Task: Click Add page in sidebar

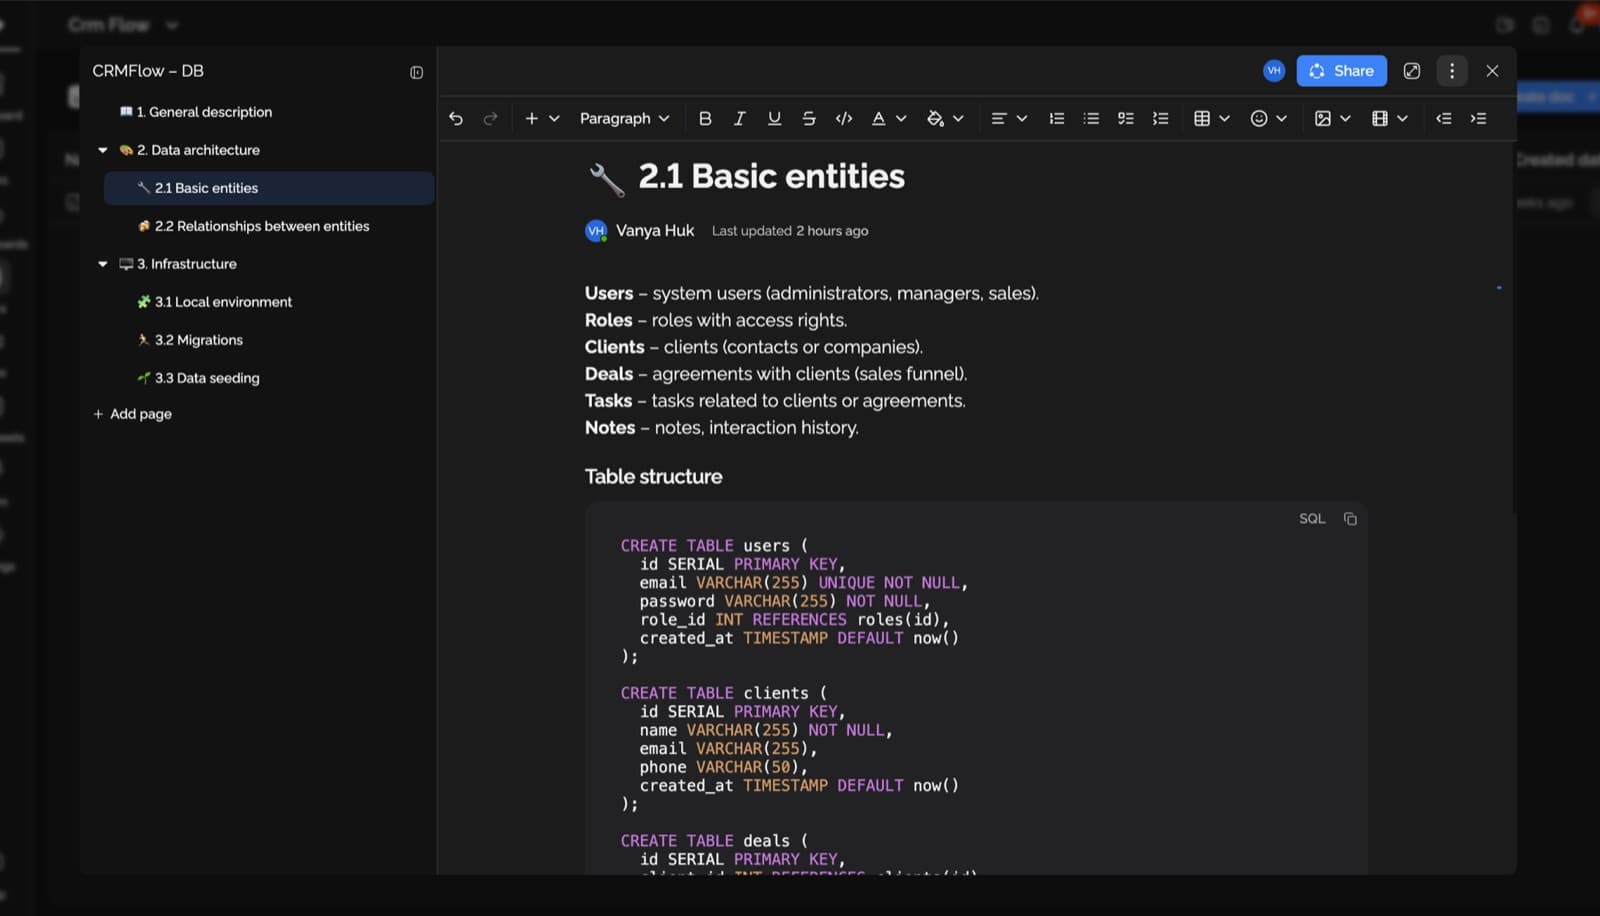Action: 132,414
